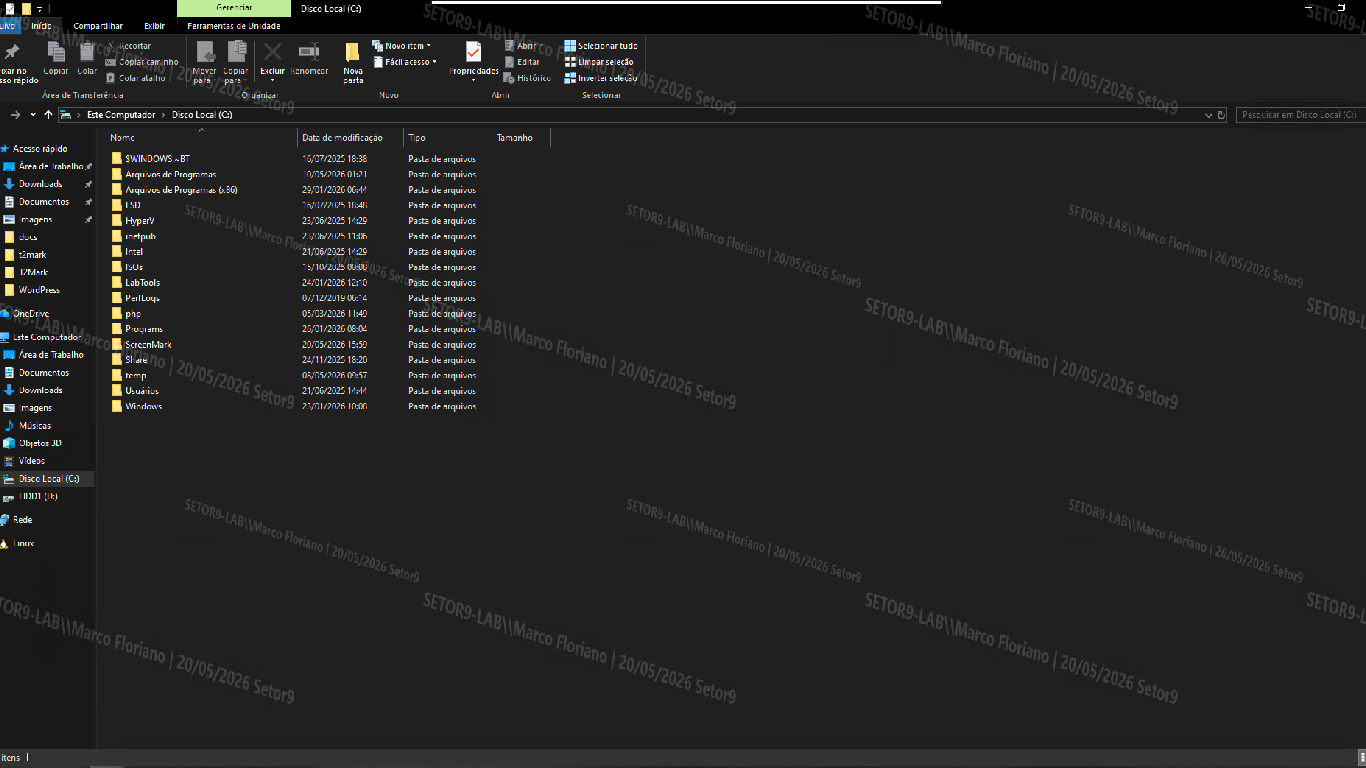The image size is (1366, 768).
Task: Click Colar atalho in the ribbon
Action: pos(135,78)
